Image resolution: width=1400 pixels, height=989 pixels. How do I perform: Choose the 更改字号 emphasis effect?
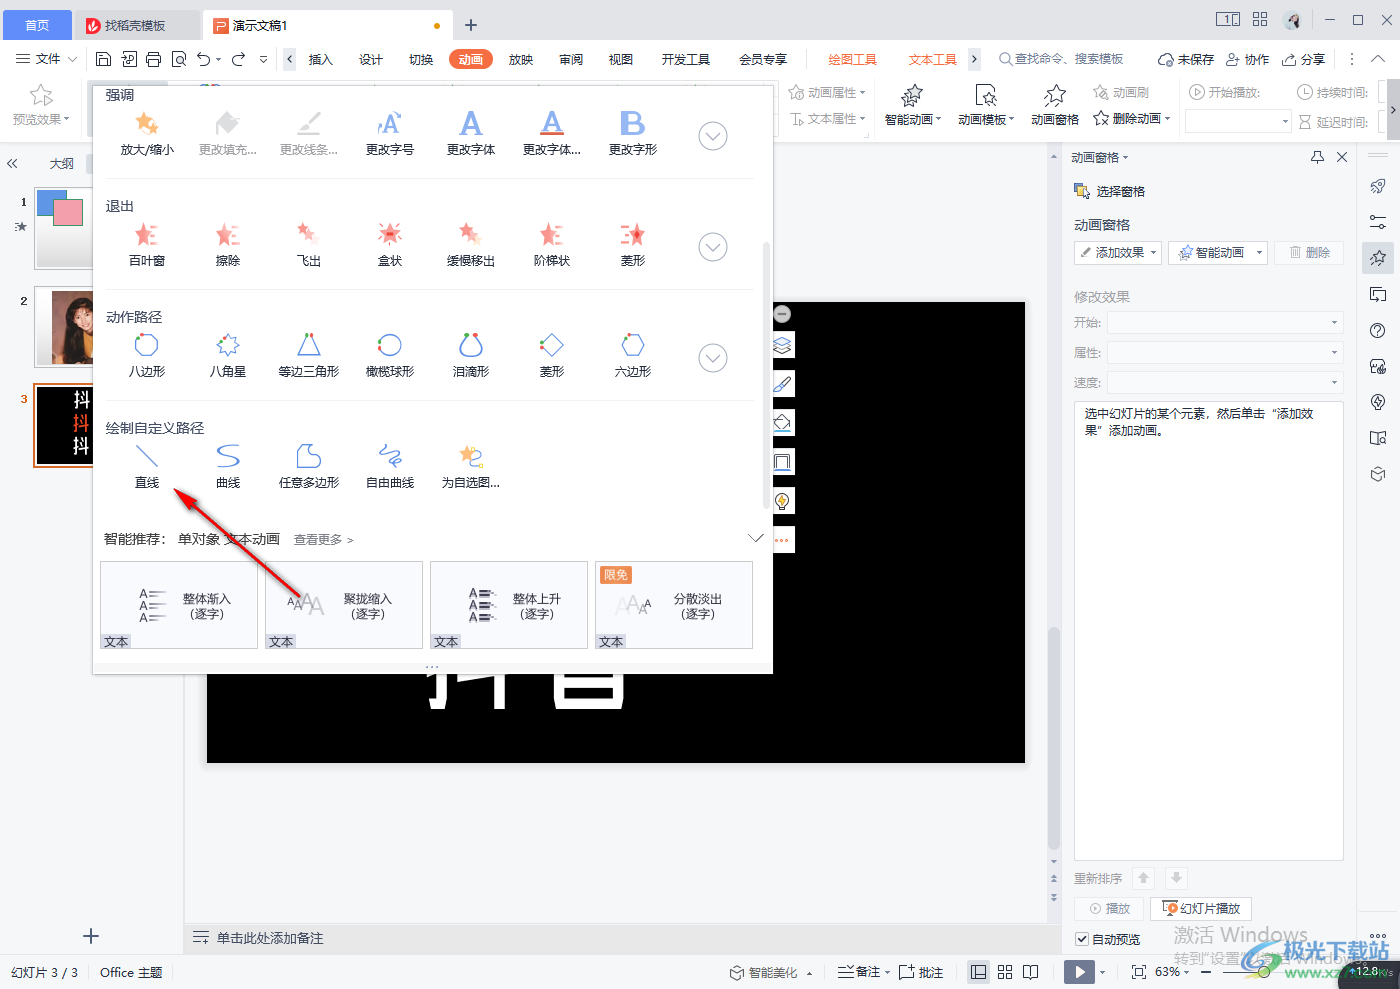point(389,134)
